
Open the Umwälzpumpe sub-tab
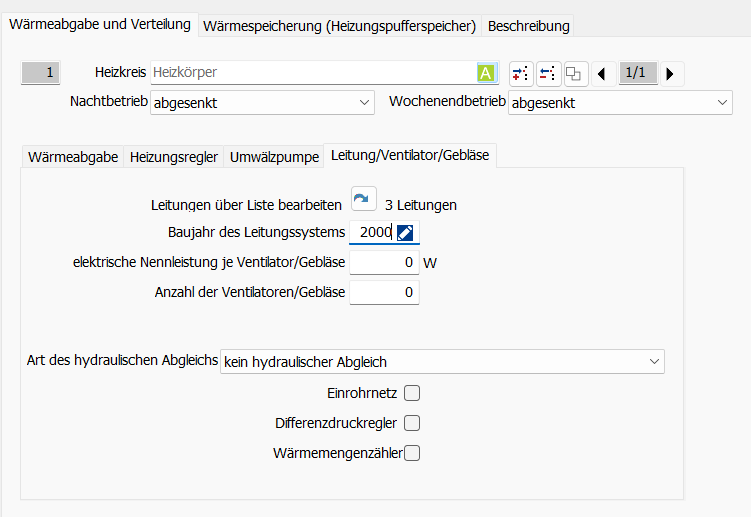[x=275, y=157]
